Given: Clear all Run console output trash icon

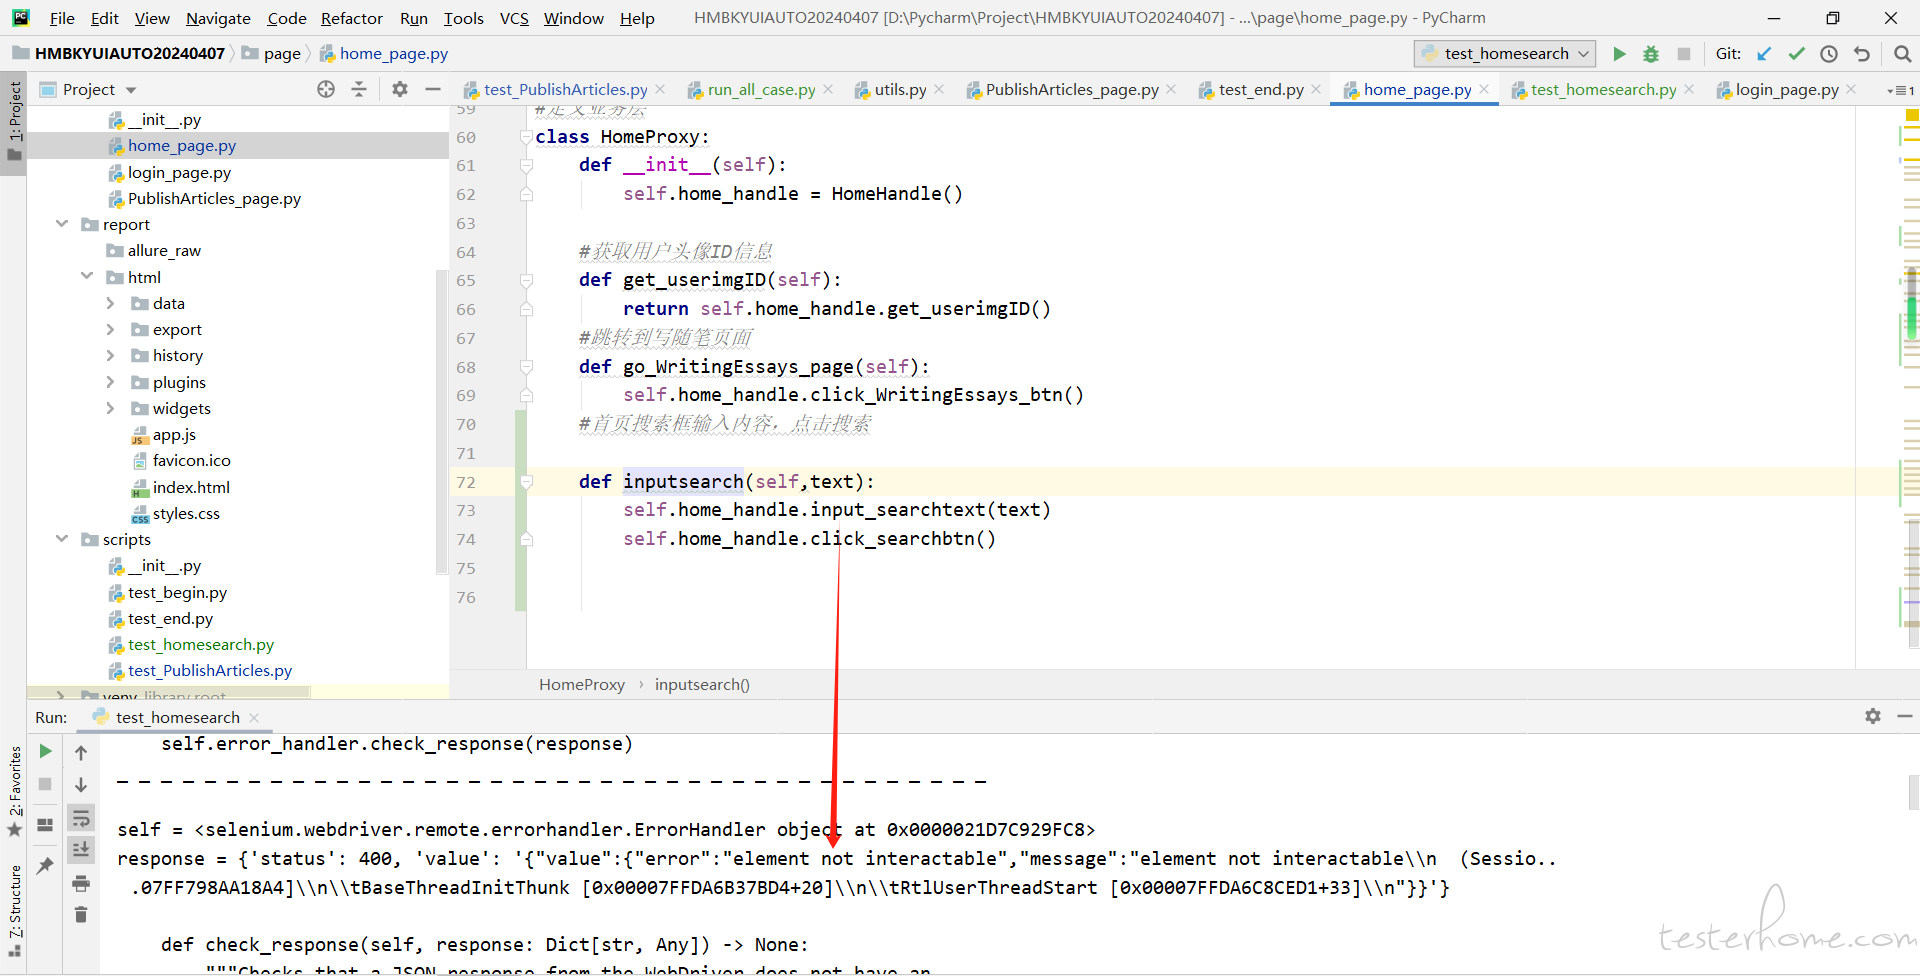Looking at the screenshot, I should click(81, 914).
